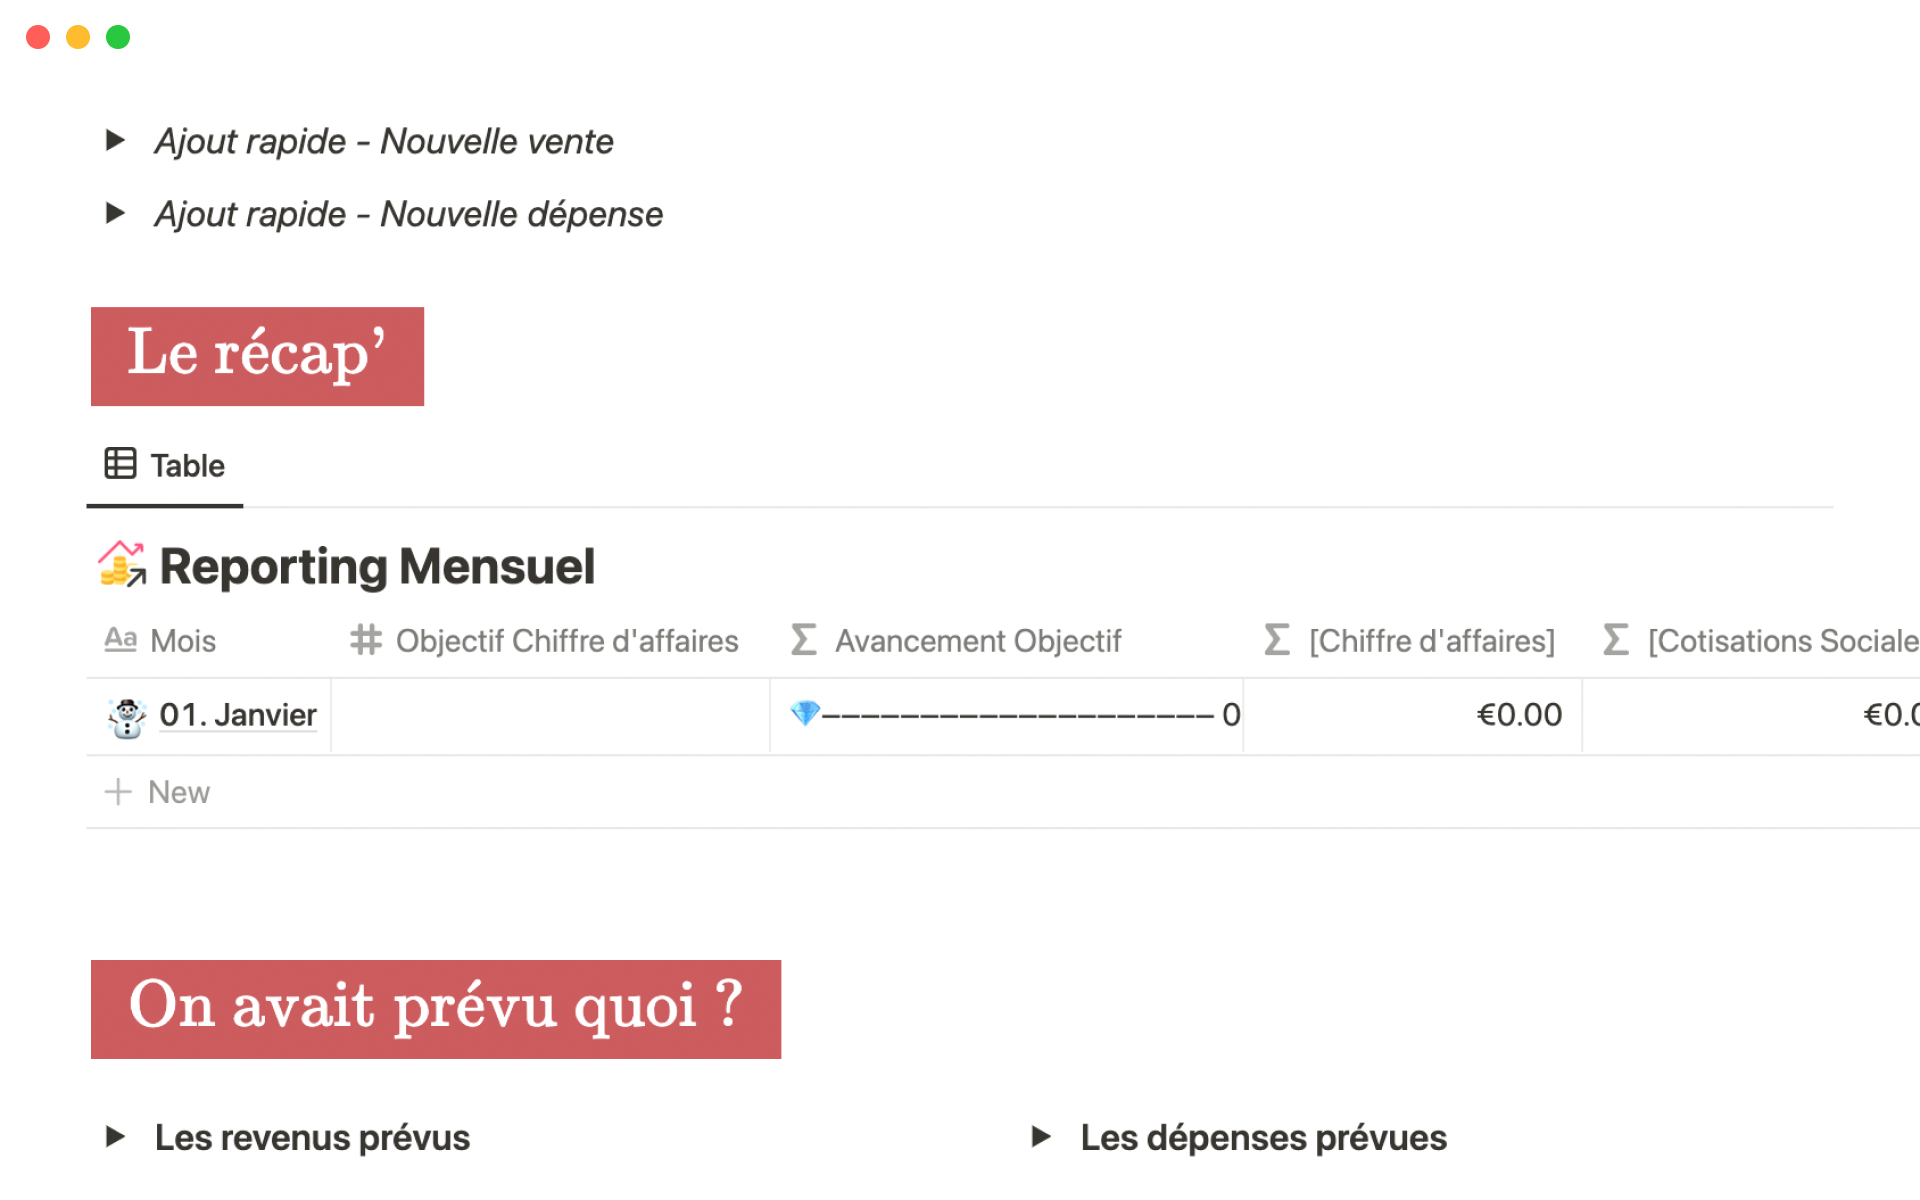The width and height of the screenshot is (1920, 1200).
Task: Click the blue diamond progress icon
Action: (804, 714)
